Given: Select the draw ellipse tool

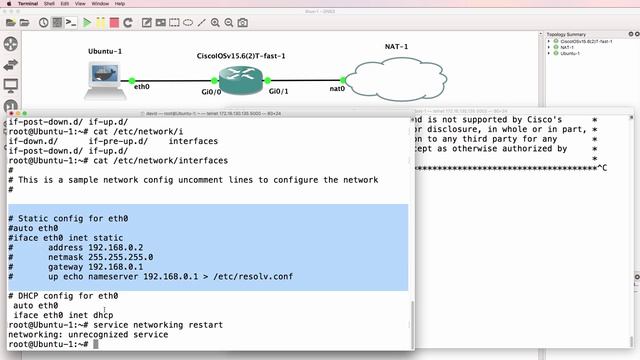Looking at the screenshot, I should pos(188,22).
